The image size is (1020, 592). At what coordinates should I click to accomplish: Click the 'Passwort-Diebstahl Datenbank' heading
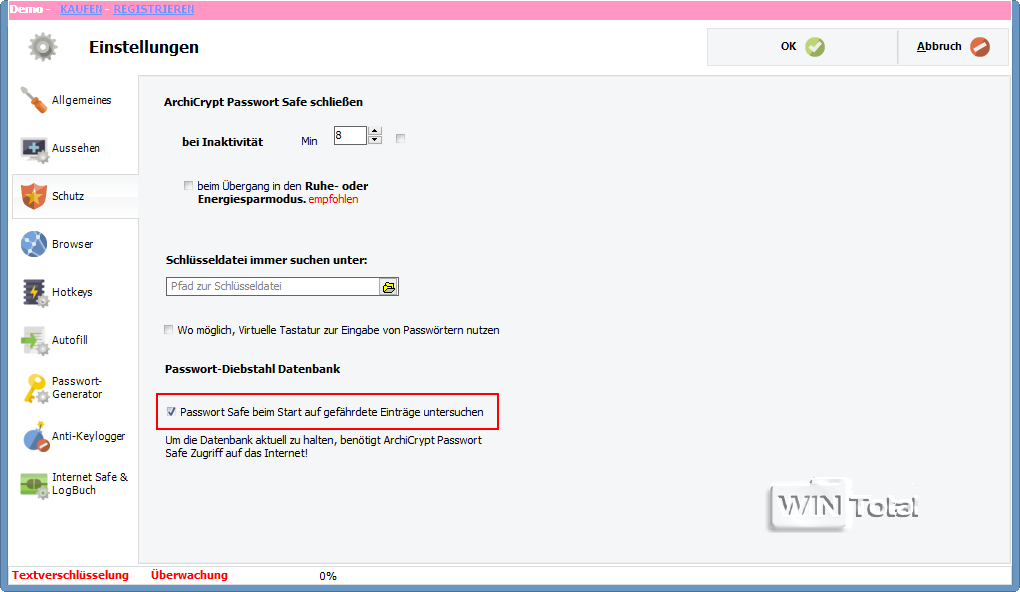tap(252, 369)
